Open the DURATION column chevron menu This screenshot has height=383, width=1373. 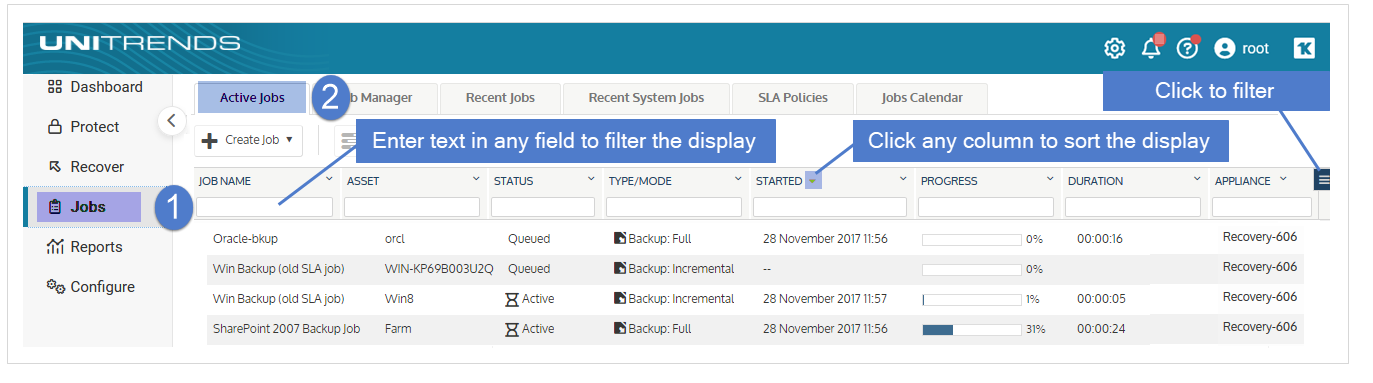[1197, 179]
